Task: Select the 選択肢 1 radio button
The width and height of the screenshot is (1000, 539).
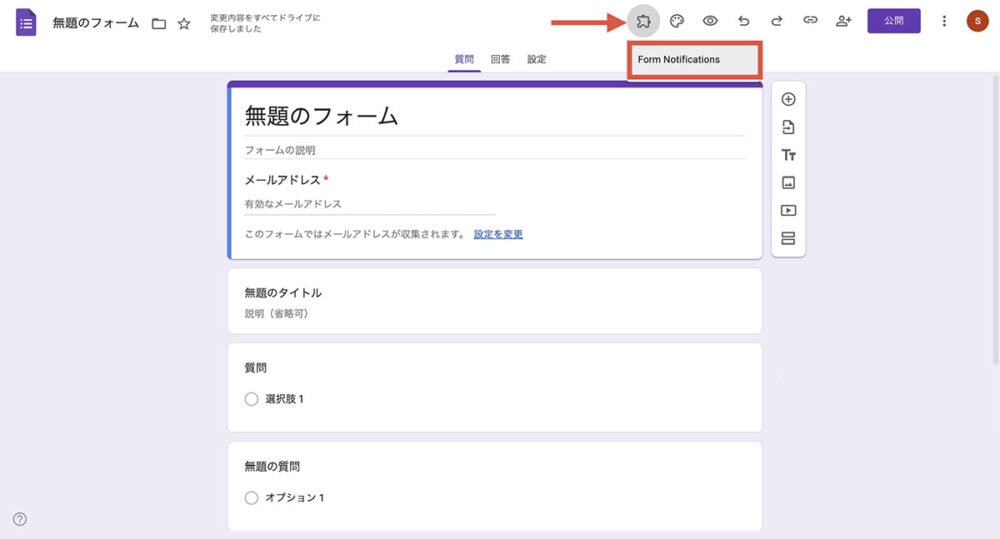Action: (251, 399)
